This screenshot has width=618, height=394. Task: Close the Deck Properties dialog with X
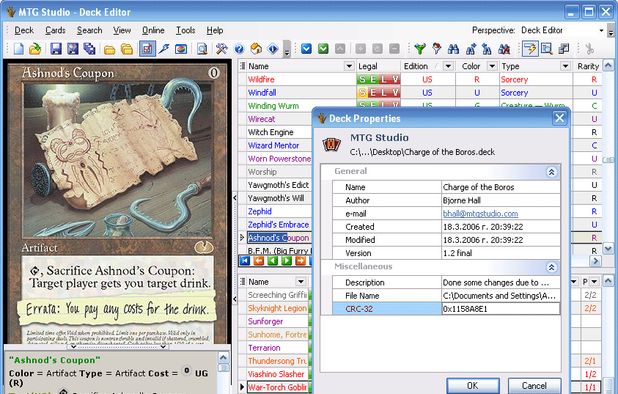click(x=560, y=118)
